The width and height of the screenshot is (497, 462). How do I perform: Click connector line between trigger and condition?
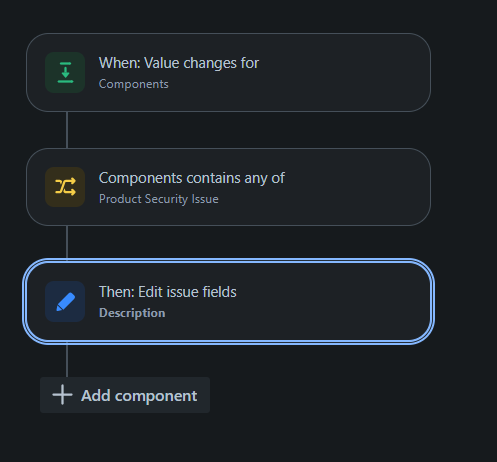67,130
